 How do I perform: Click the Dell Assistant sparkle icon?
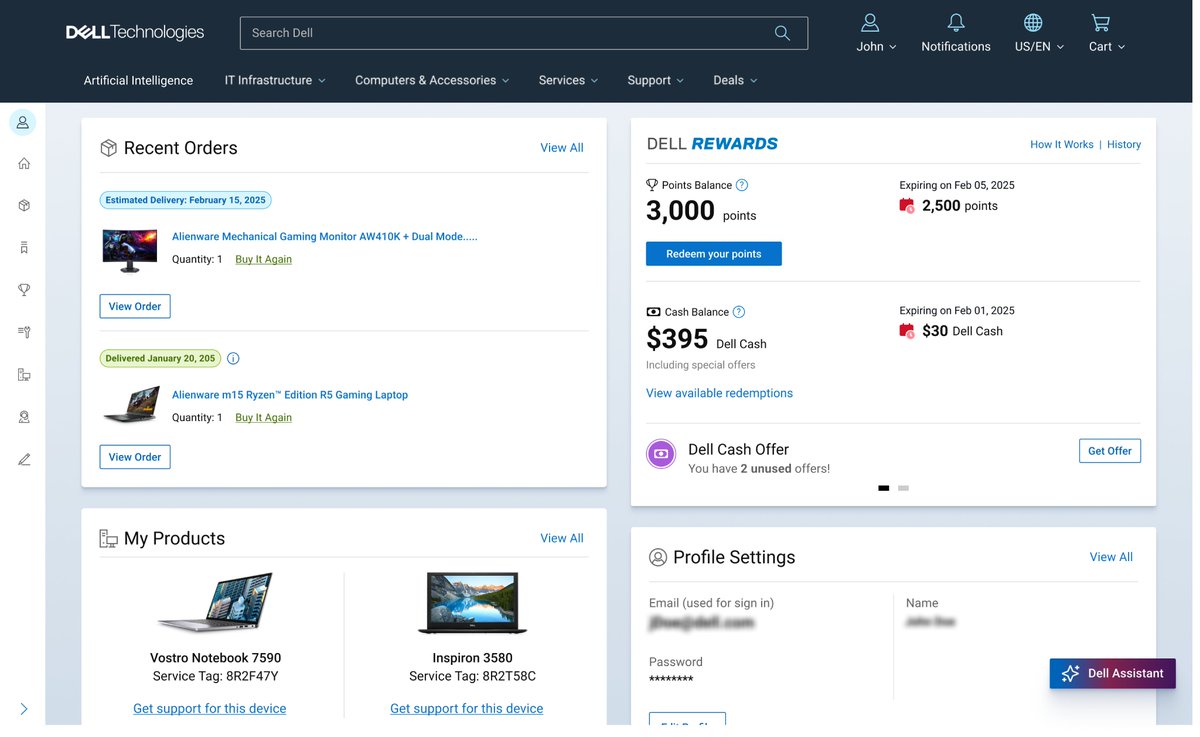click(x=1070, y=673)
